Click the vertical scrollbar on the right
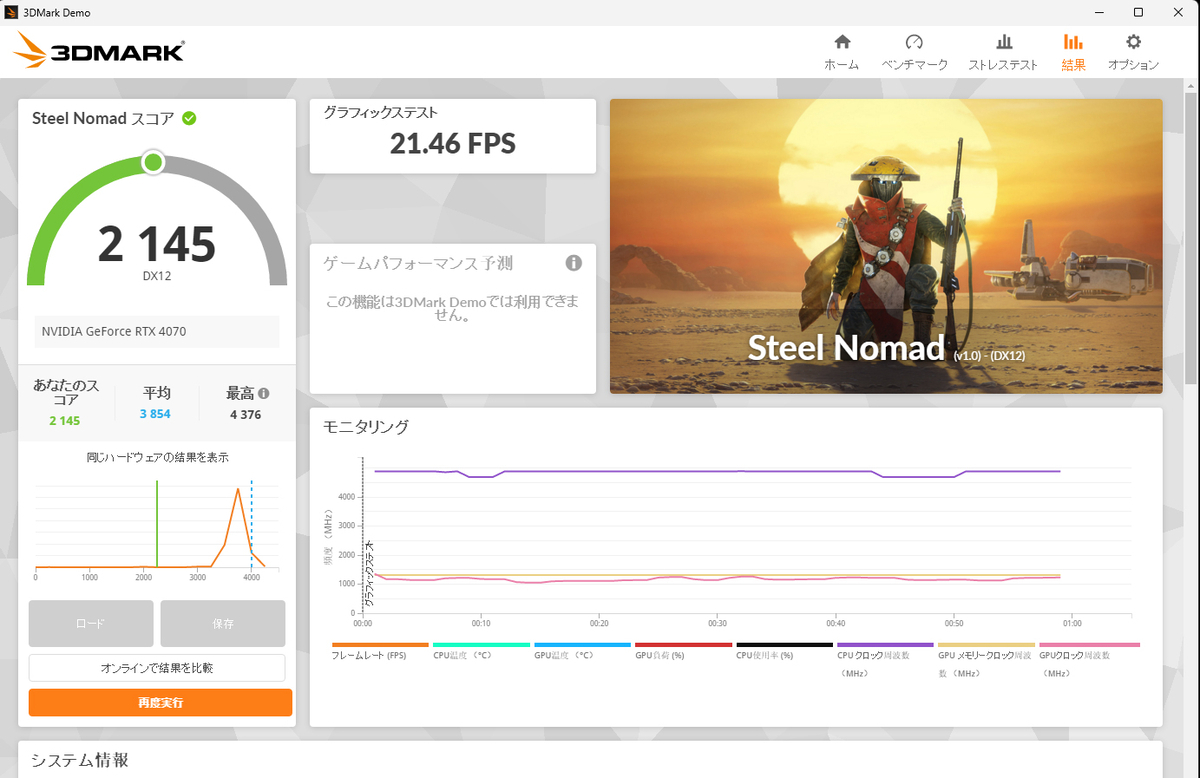 coord(1191,236)
